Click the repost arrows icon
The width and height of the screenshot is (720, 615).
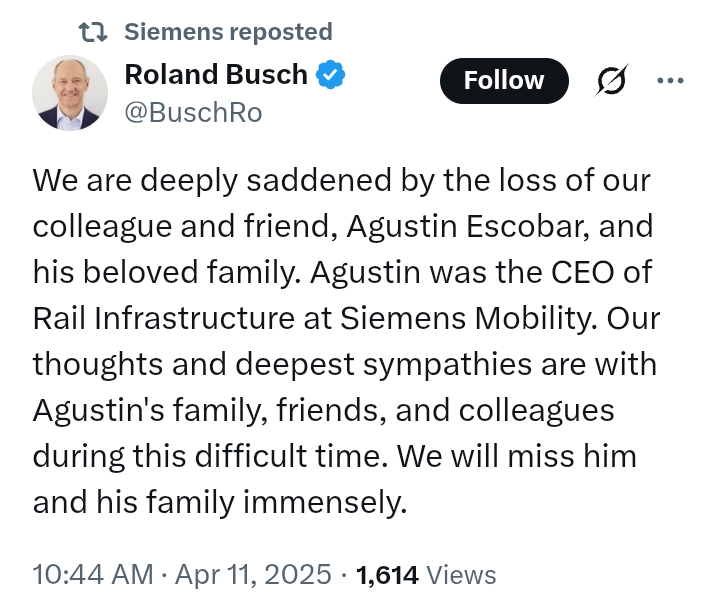[93, 33]
